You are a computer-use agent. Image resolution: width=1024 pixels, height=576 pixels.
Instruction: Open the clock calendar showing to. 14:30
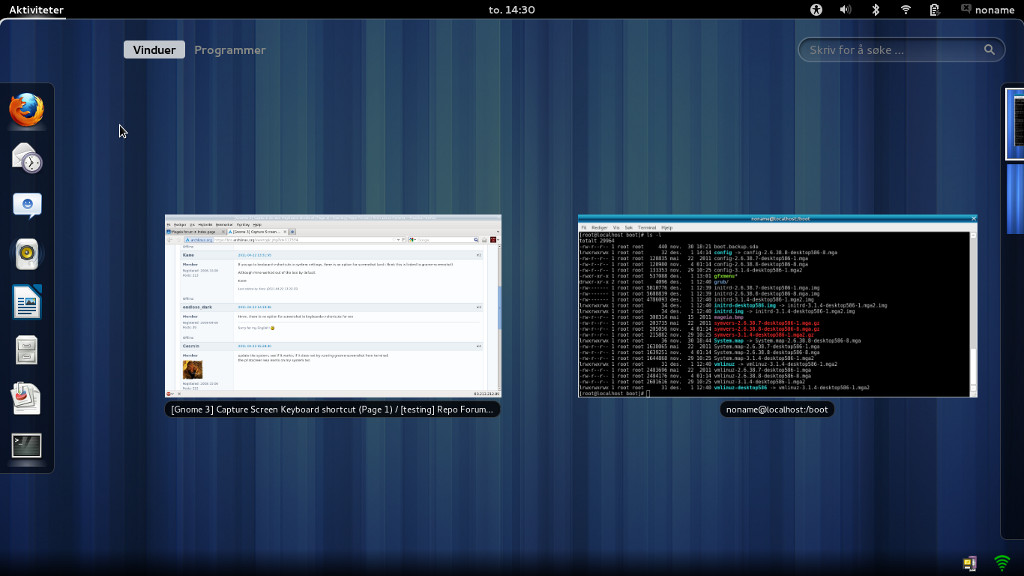pos(512,10)
